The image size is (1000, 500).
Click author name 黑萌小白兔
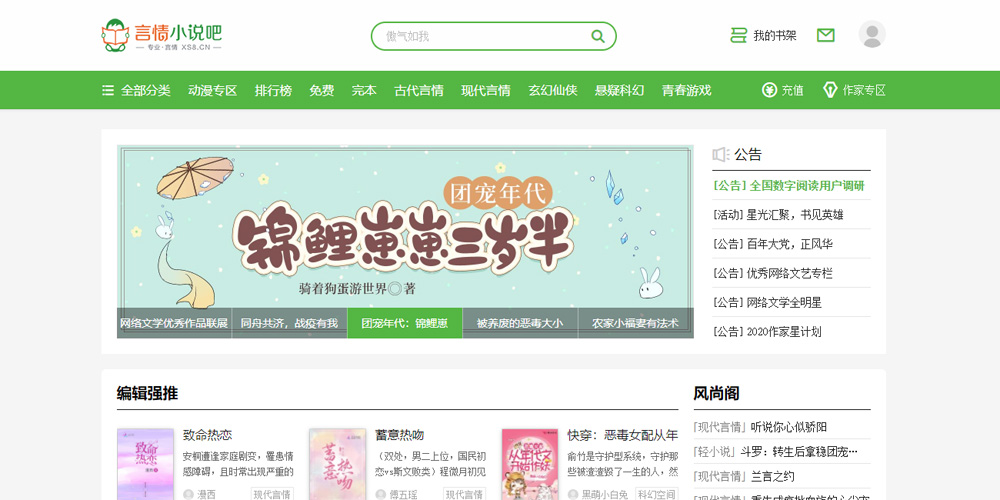(x=605, y=494)
